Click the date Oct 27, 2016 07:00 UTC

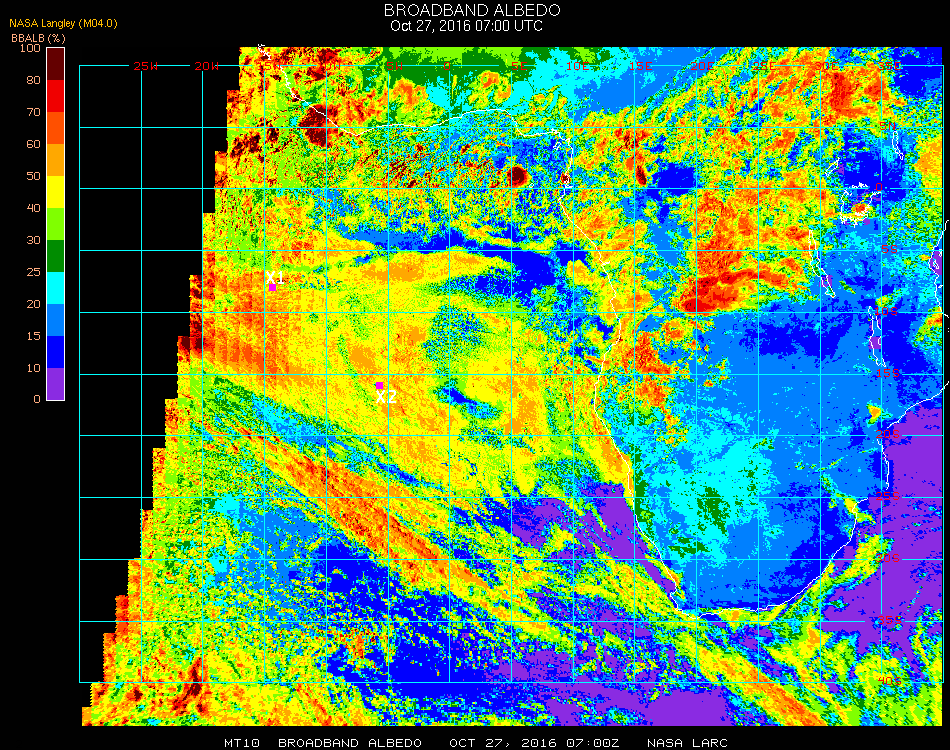coord(467,26)
